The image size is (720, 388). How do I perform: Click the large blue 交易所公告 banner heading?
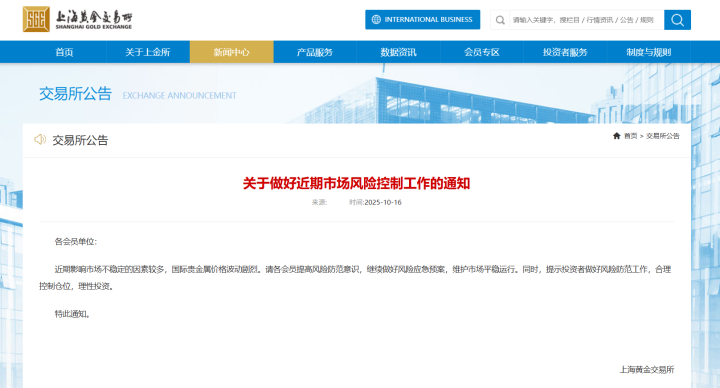click(75, 94)
